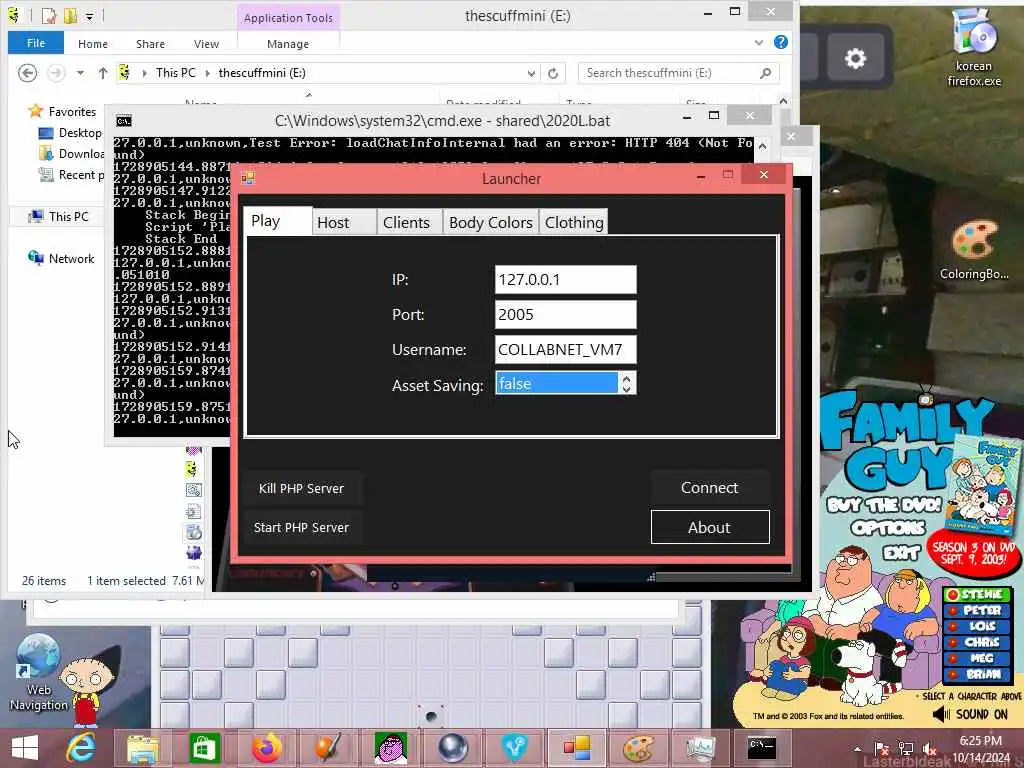Image resolution: width=1024 pixels, height=768 pixels.
Task: Select the Body Colors tab
Action: (490, 222)
